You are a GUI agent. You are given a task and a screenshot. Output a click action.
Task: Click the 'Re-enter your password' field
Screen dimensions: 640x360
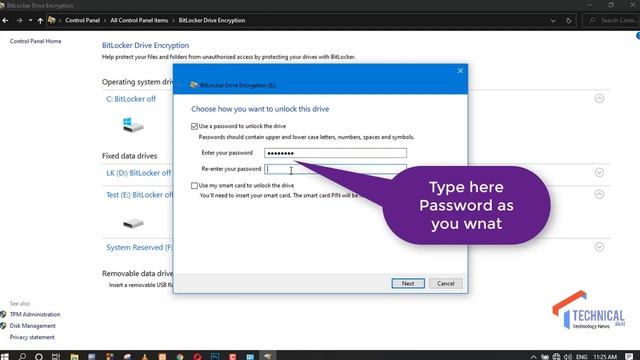pyautogui.click(x=335, y=169)
